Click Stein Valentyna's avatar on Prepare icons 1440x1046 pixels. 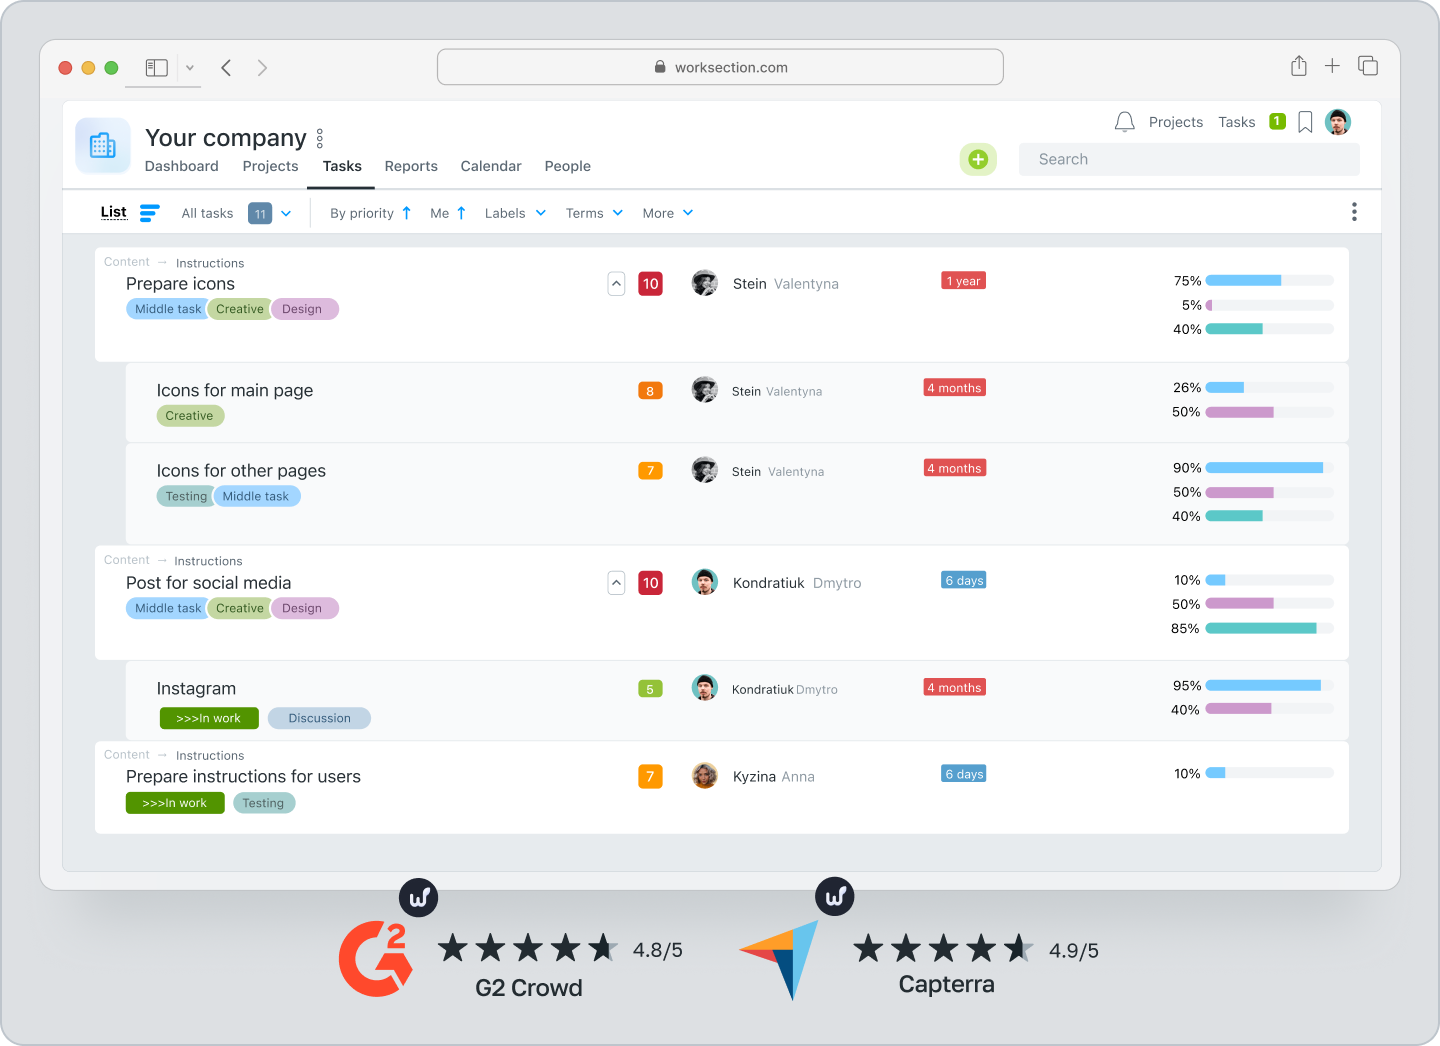(705, 283)
